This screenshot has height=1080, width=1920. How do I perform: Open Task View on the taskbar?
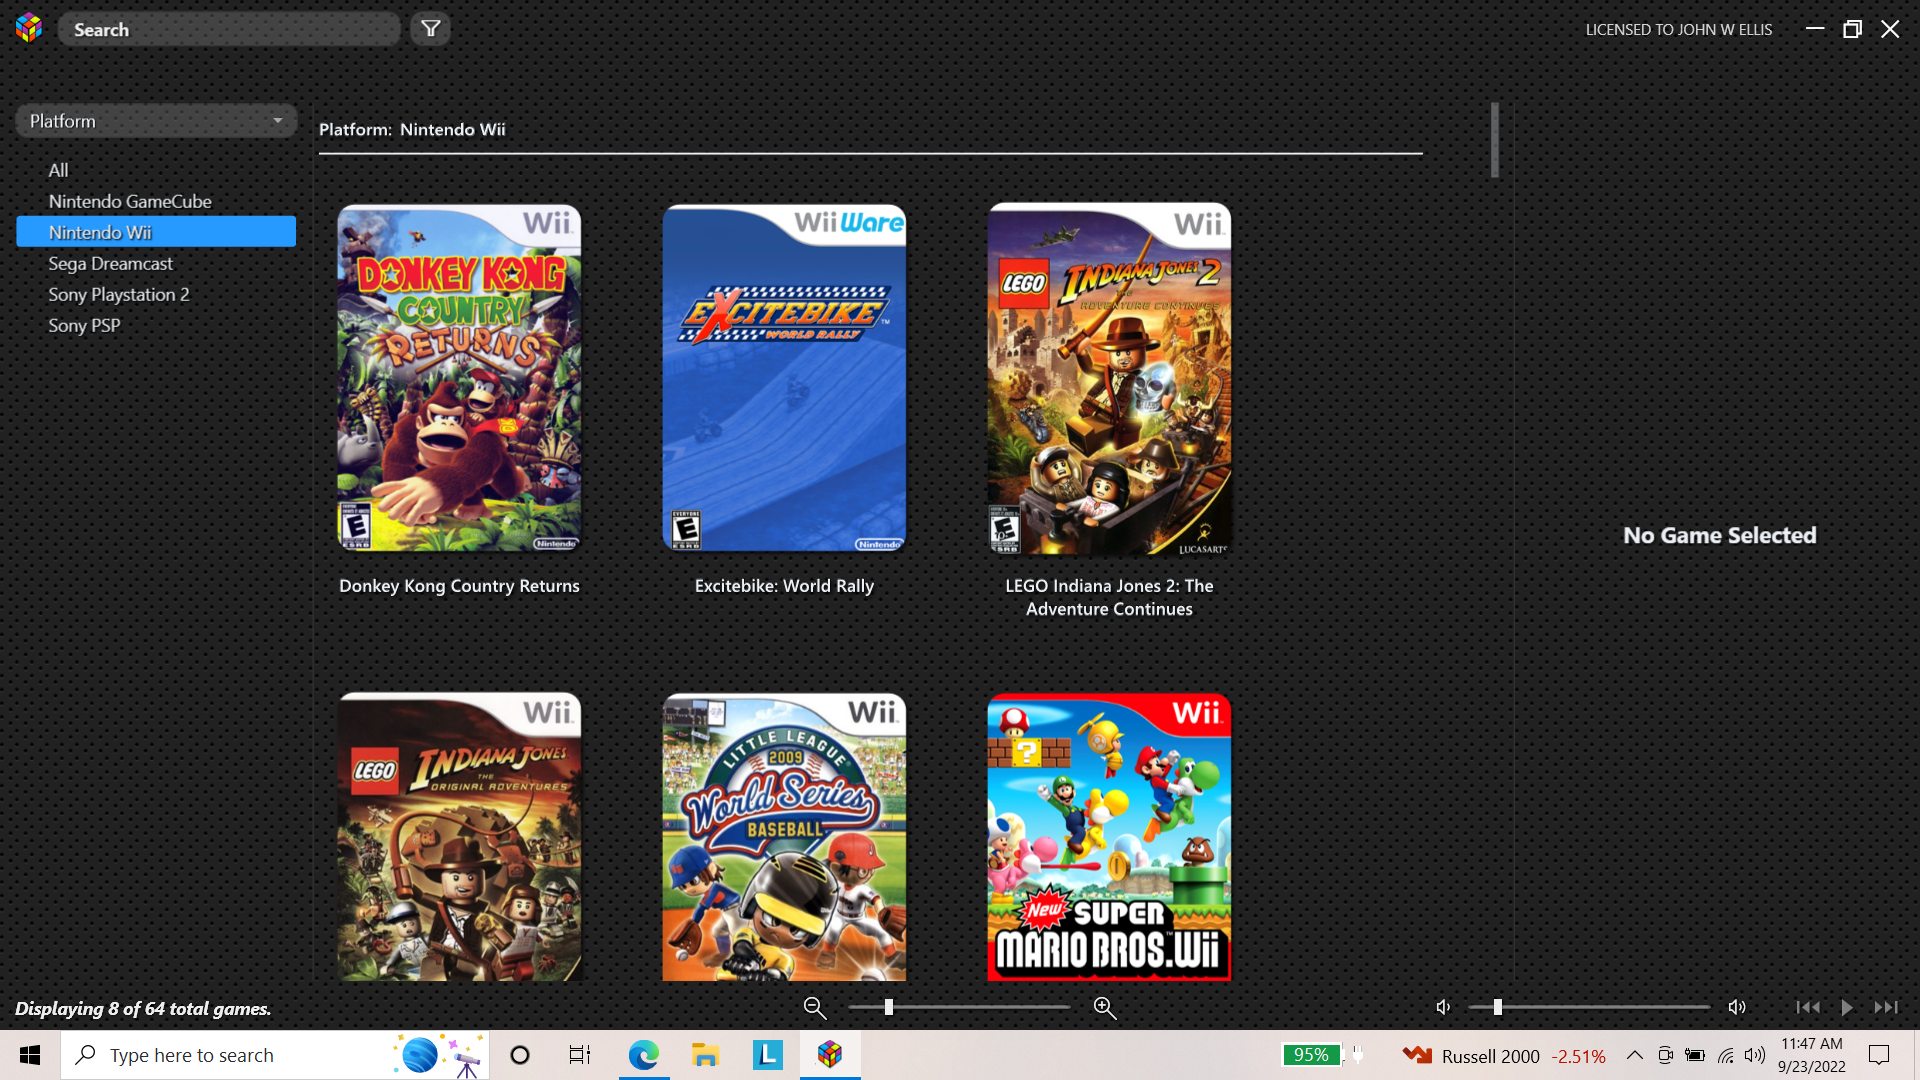580,1055
